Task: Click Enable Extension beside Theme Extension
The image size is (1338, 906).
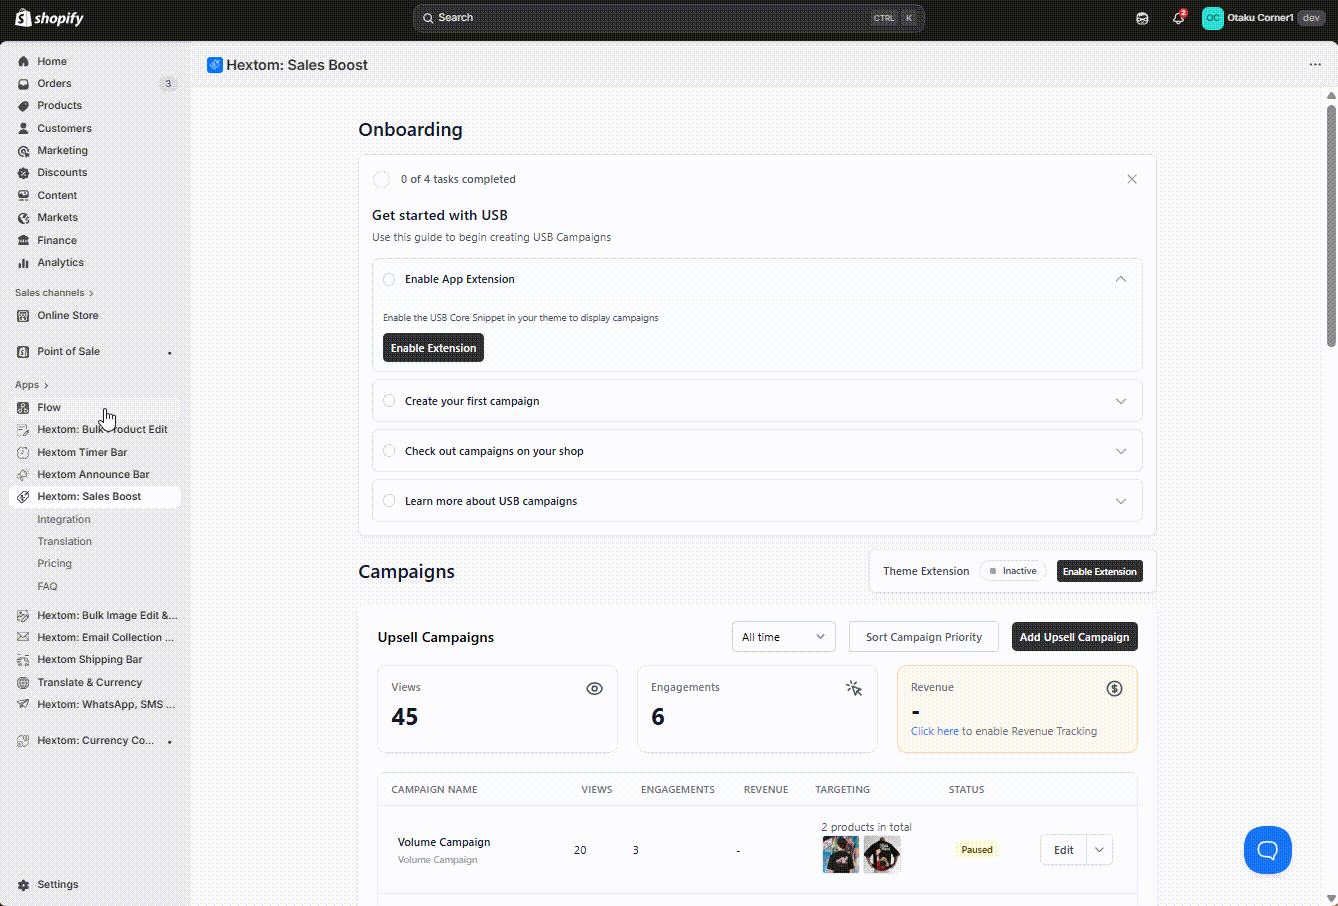Action: [1099, 571]
